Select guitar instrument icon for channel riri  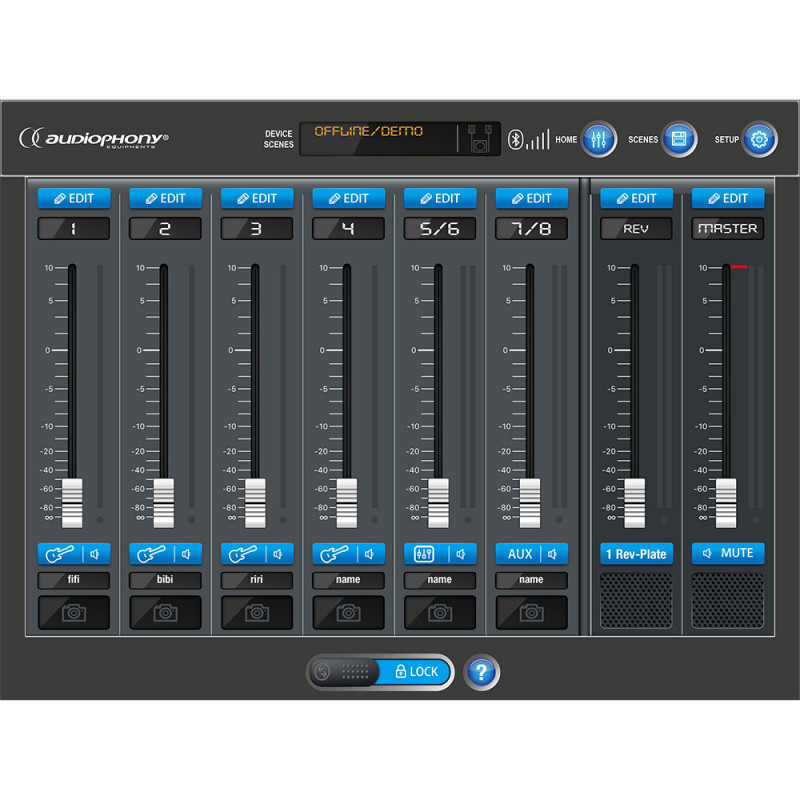pos(243,554)
